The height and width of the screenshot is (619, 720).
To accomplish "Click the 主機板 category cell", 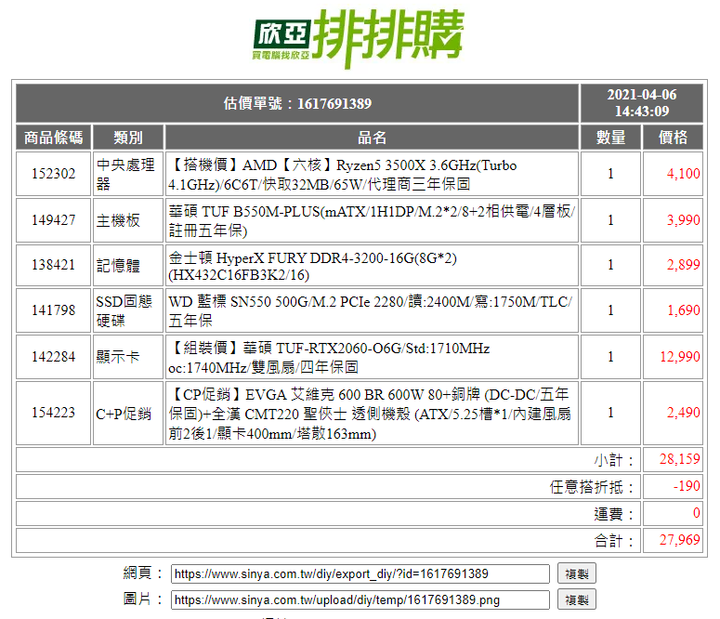I will pyautogui.click(x=128, y=220).
